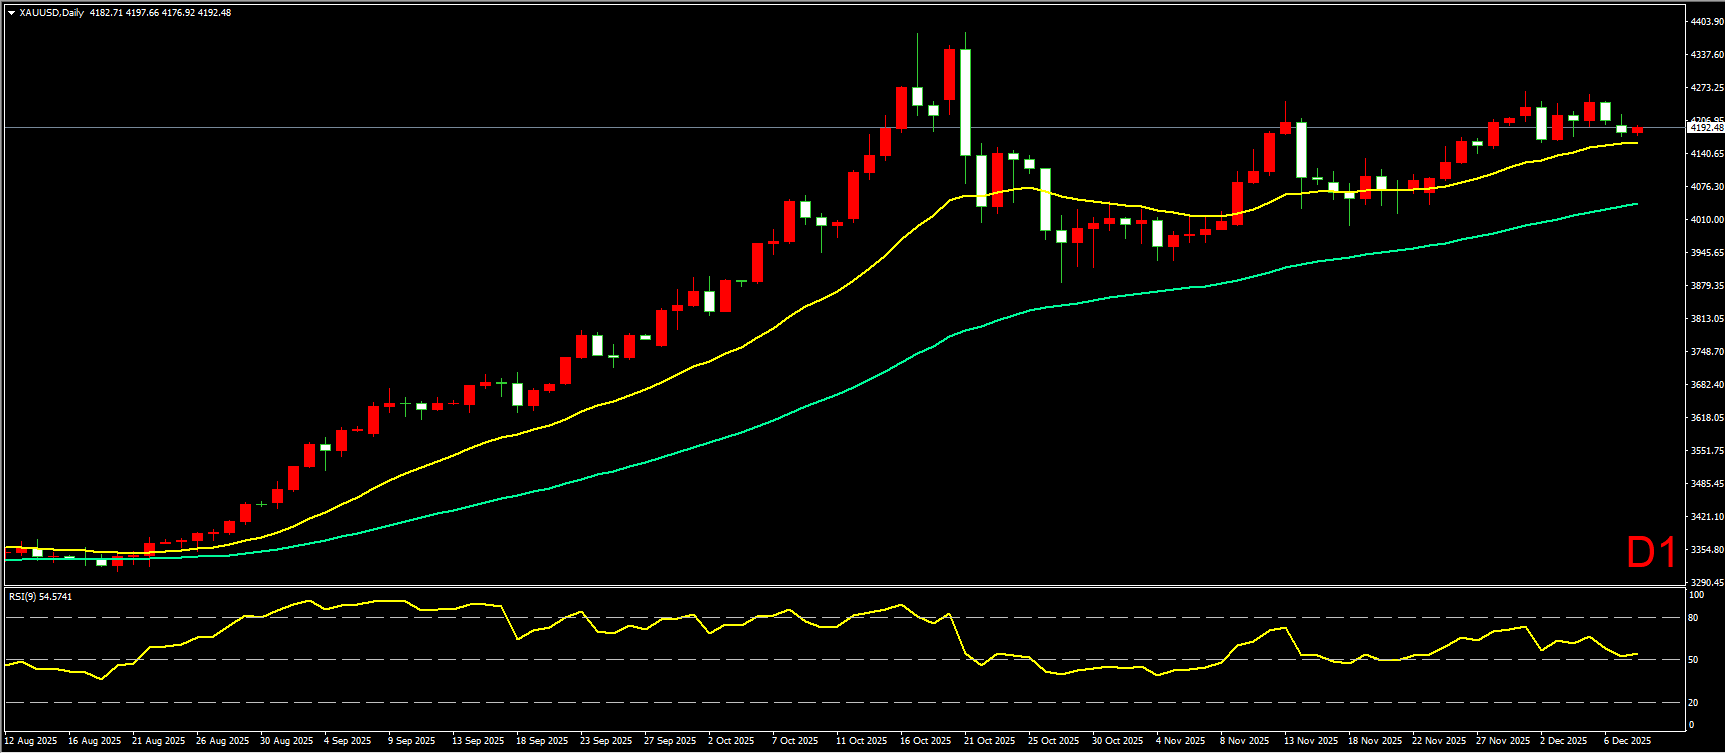Click the 12 Aug 2025 date label
The width and height of the screenshot is (1725, 754).
(x=31, y=741)
